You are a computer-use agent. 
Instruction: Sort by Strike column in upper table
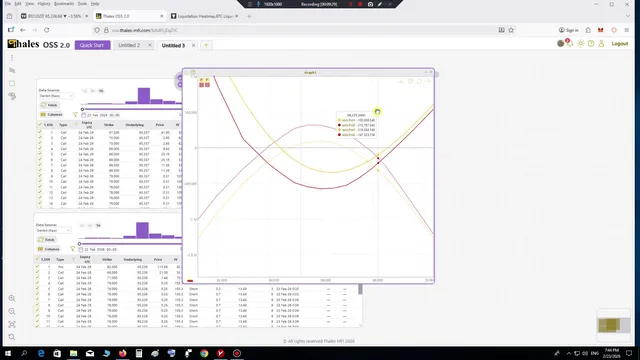109,125
